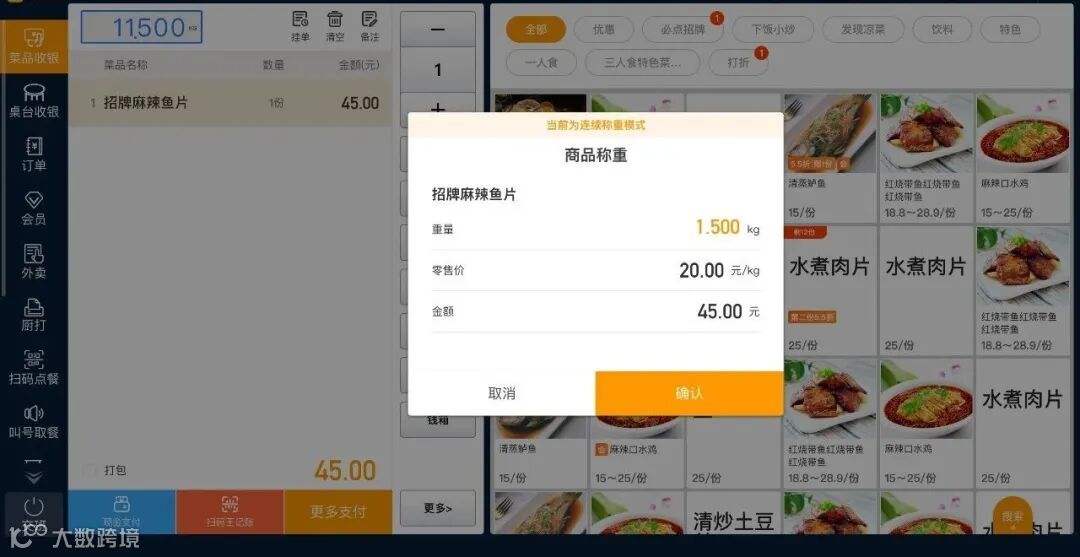The width and height of the screenshot is (1080, 557).
Task: Select the 招牌麻辣鱼片 order row
Action: 230,103
